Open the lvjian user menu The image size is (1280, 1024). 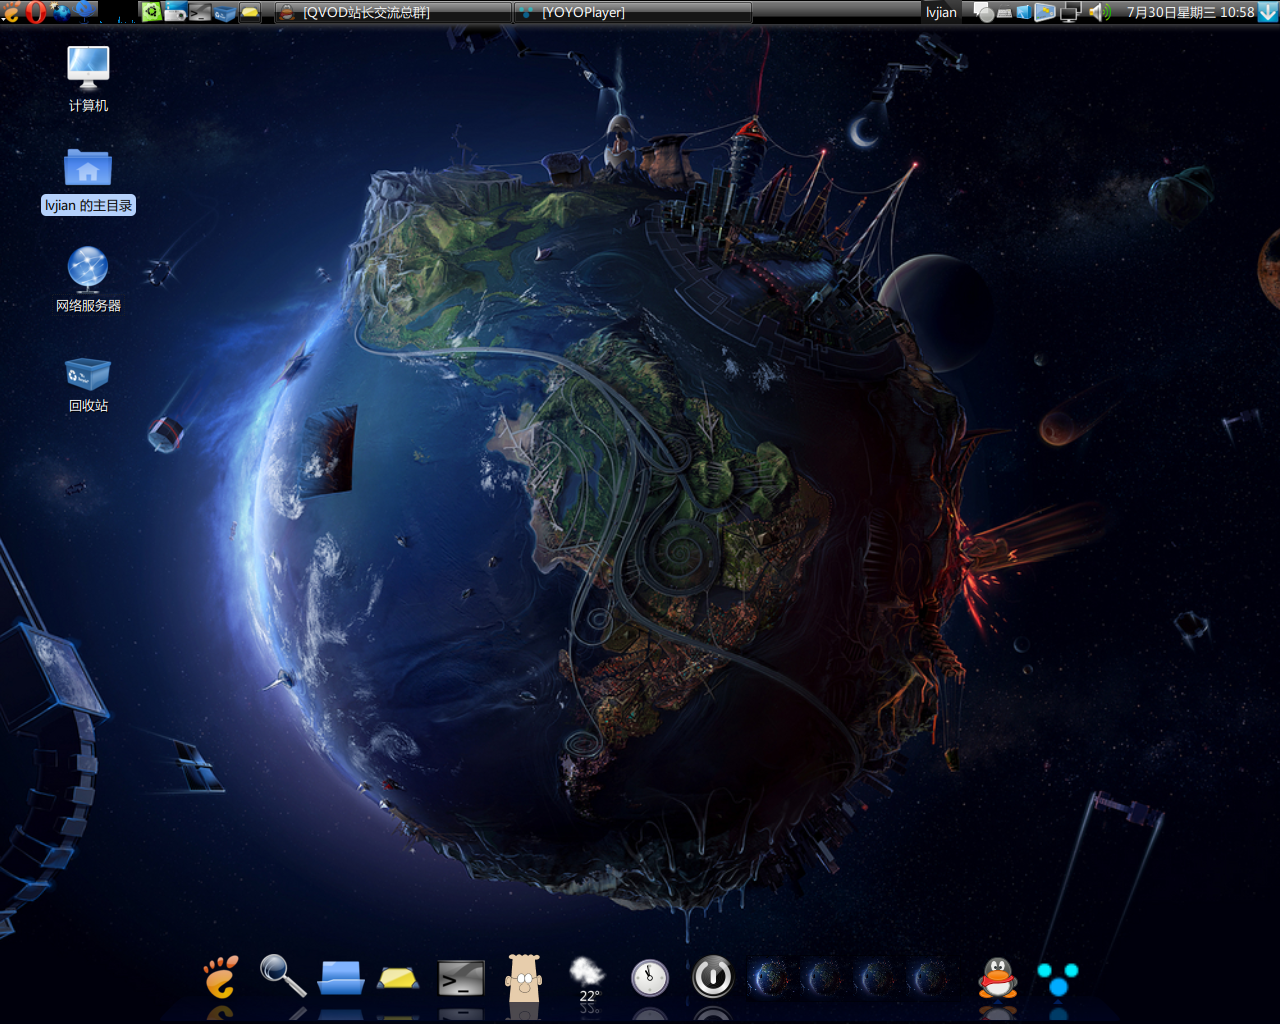(941, 12)
